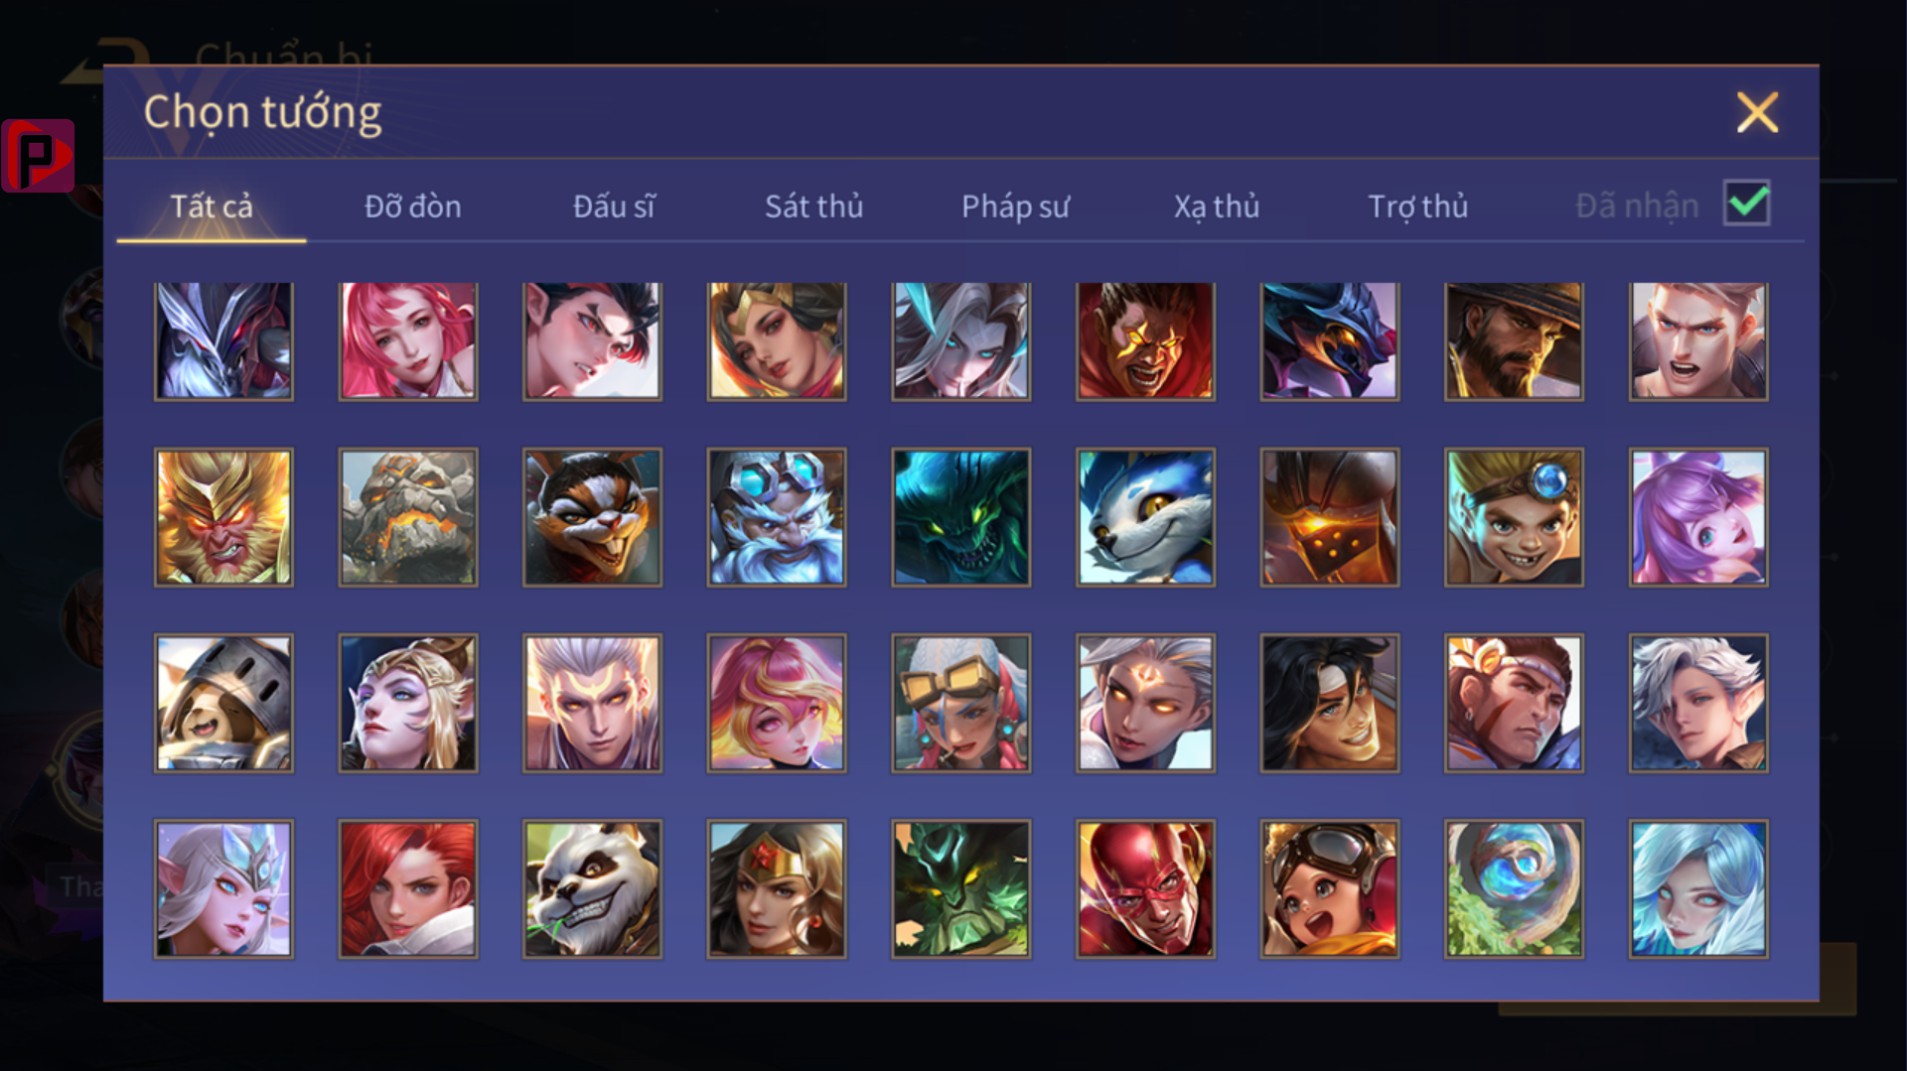
Task: Click the red P logo overlay
Action: pos(38,155)
